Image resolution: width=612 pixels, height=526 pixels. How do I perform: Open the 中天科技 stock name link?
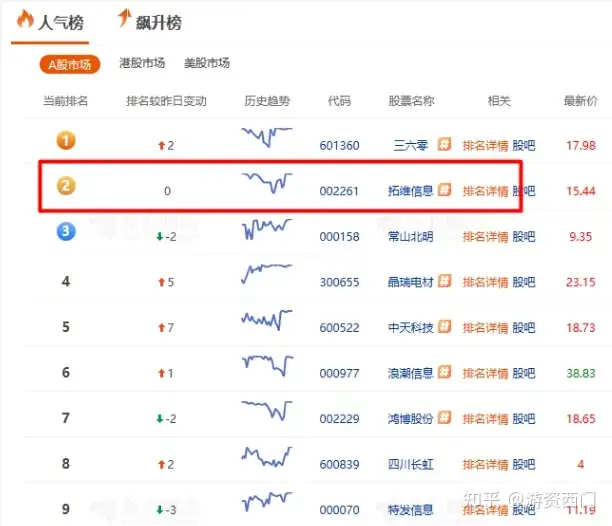411,327
